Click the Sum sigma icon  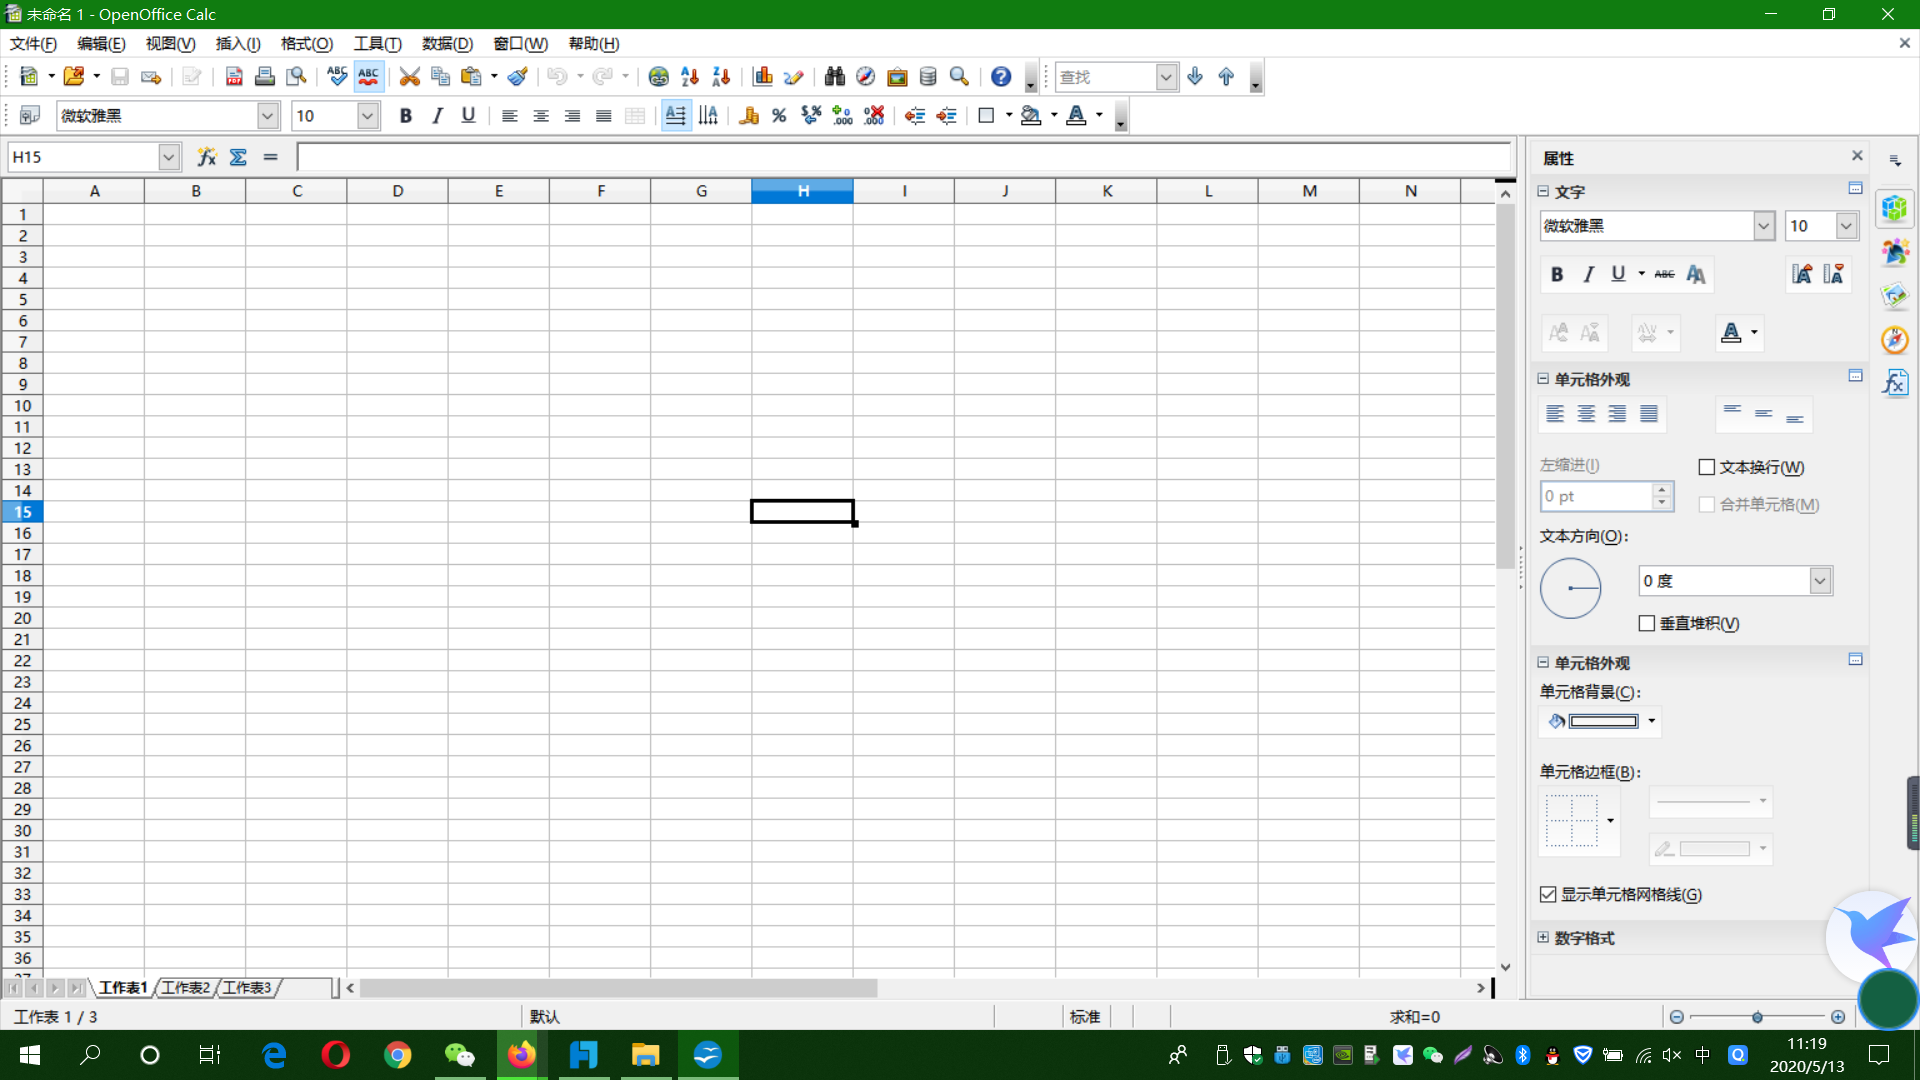[238, 157]
